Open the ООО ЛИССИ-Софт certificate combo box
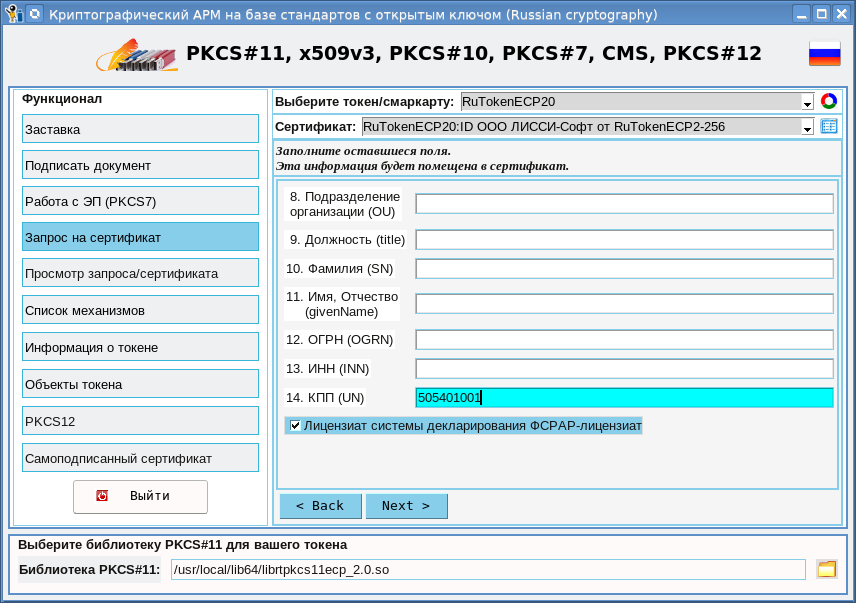This screenshot has height=603, width=856. (587, 127)
